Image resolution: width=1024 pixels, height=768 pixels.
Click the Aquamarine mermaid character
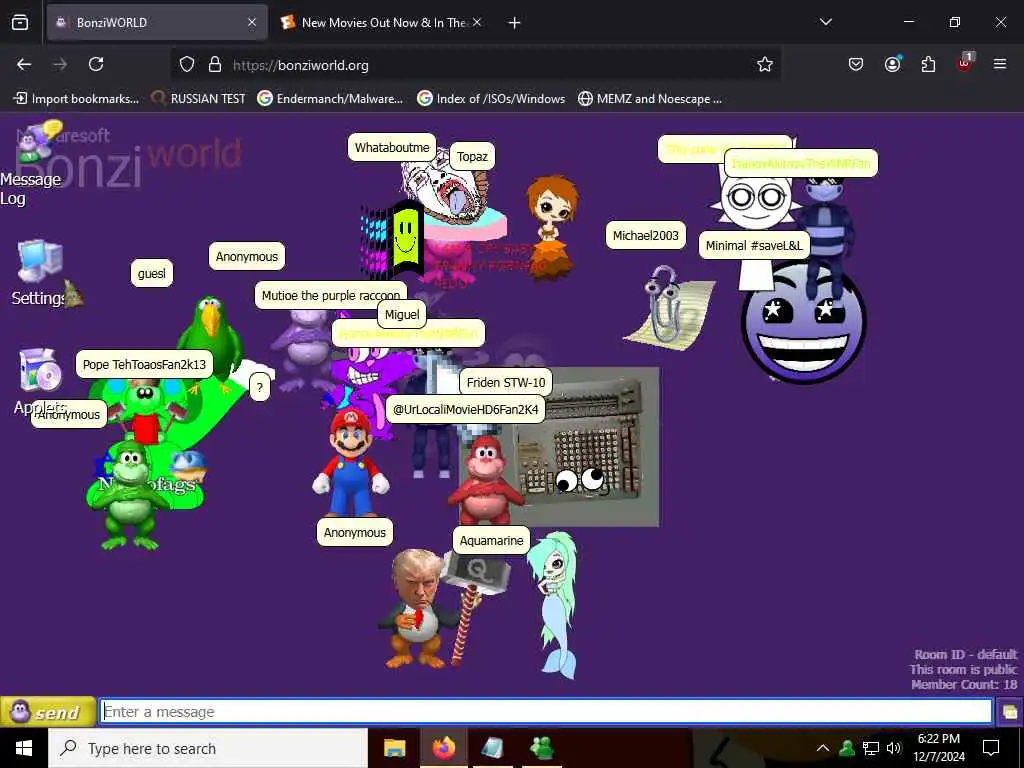555,607
